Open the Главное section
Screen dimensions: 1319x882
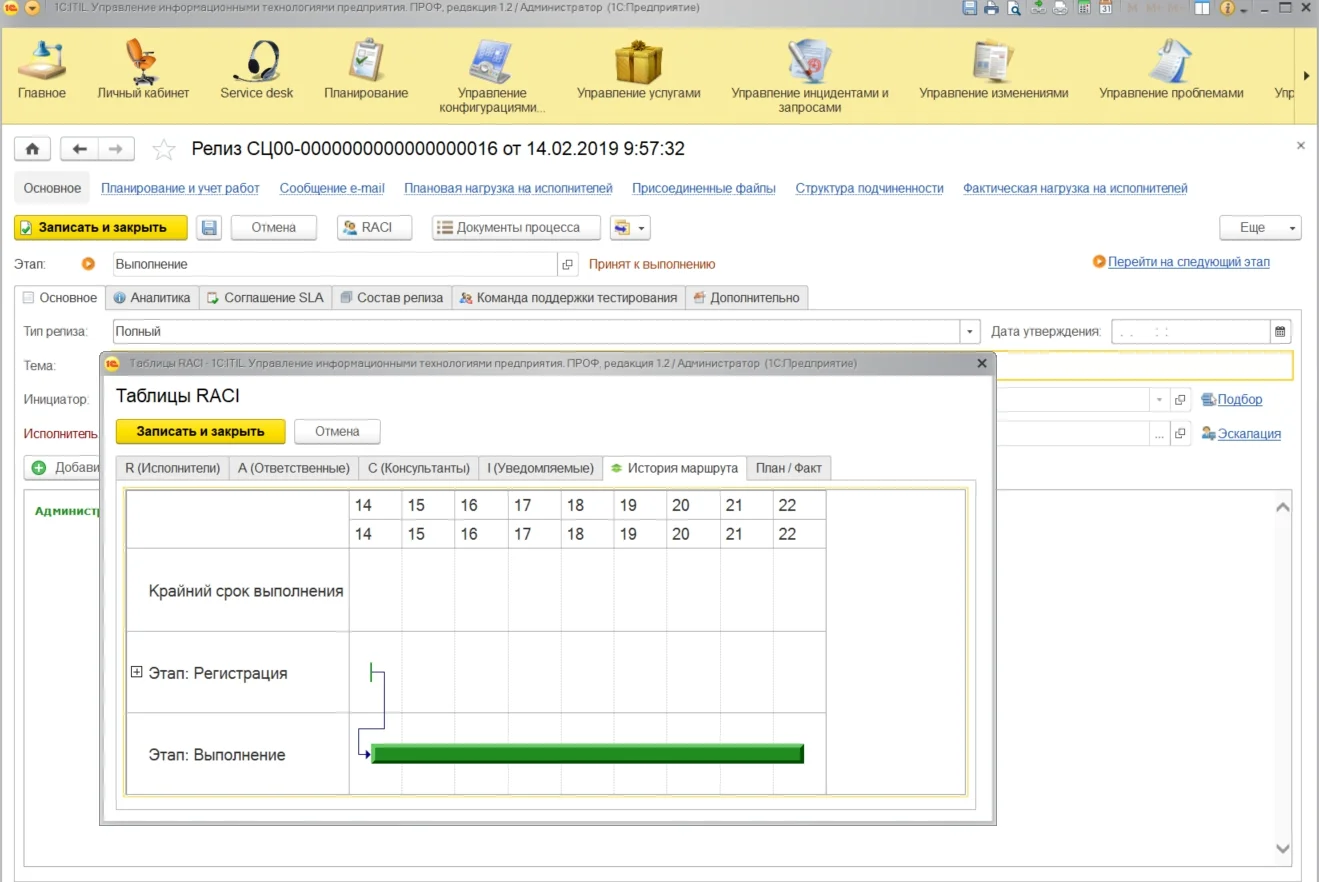point(41,70)
